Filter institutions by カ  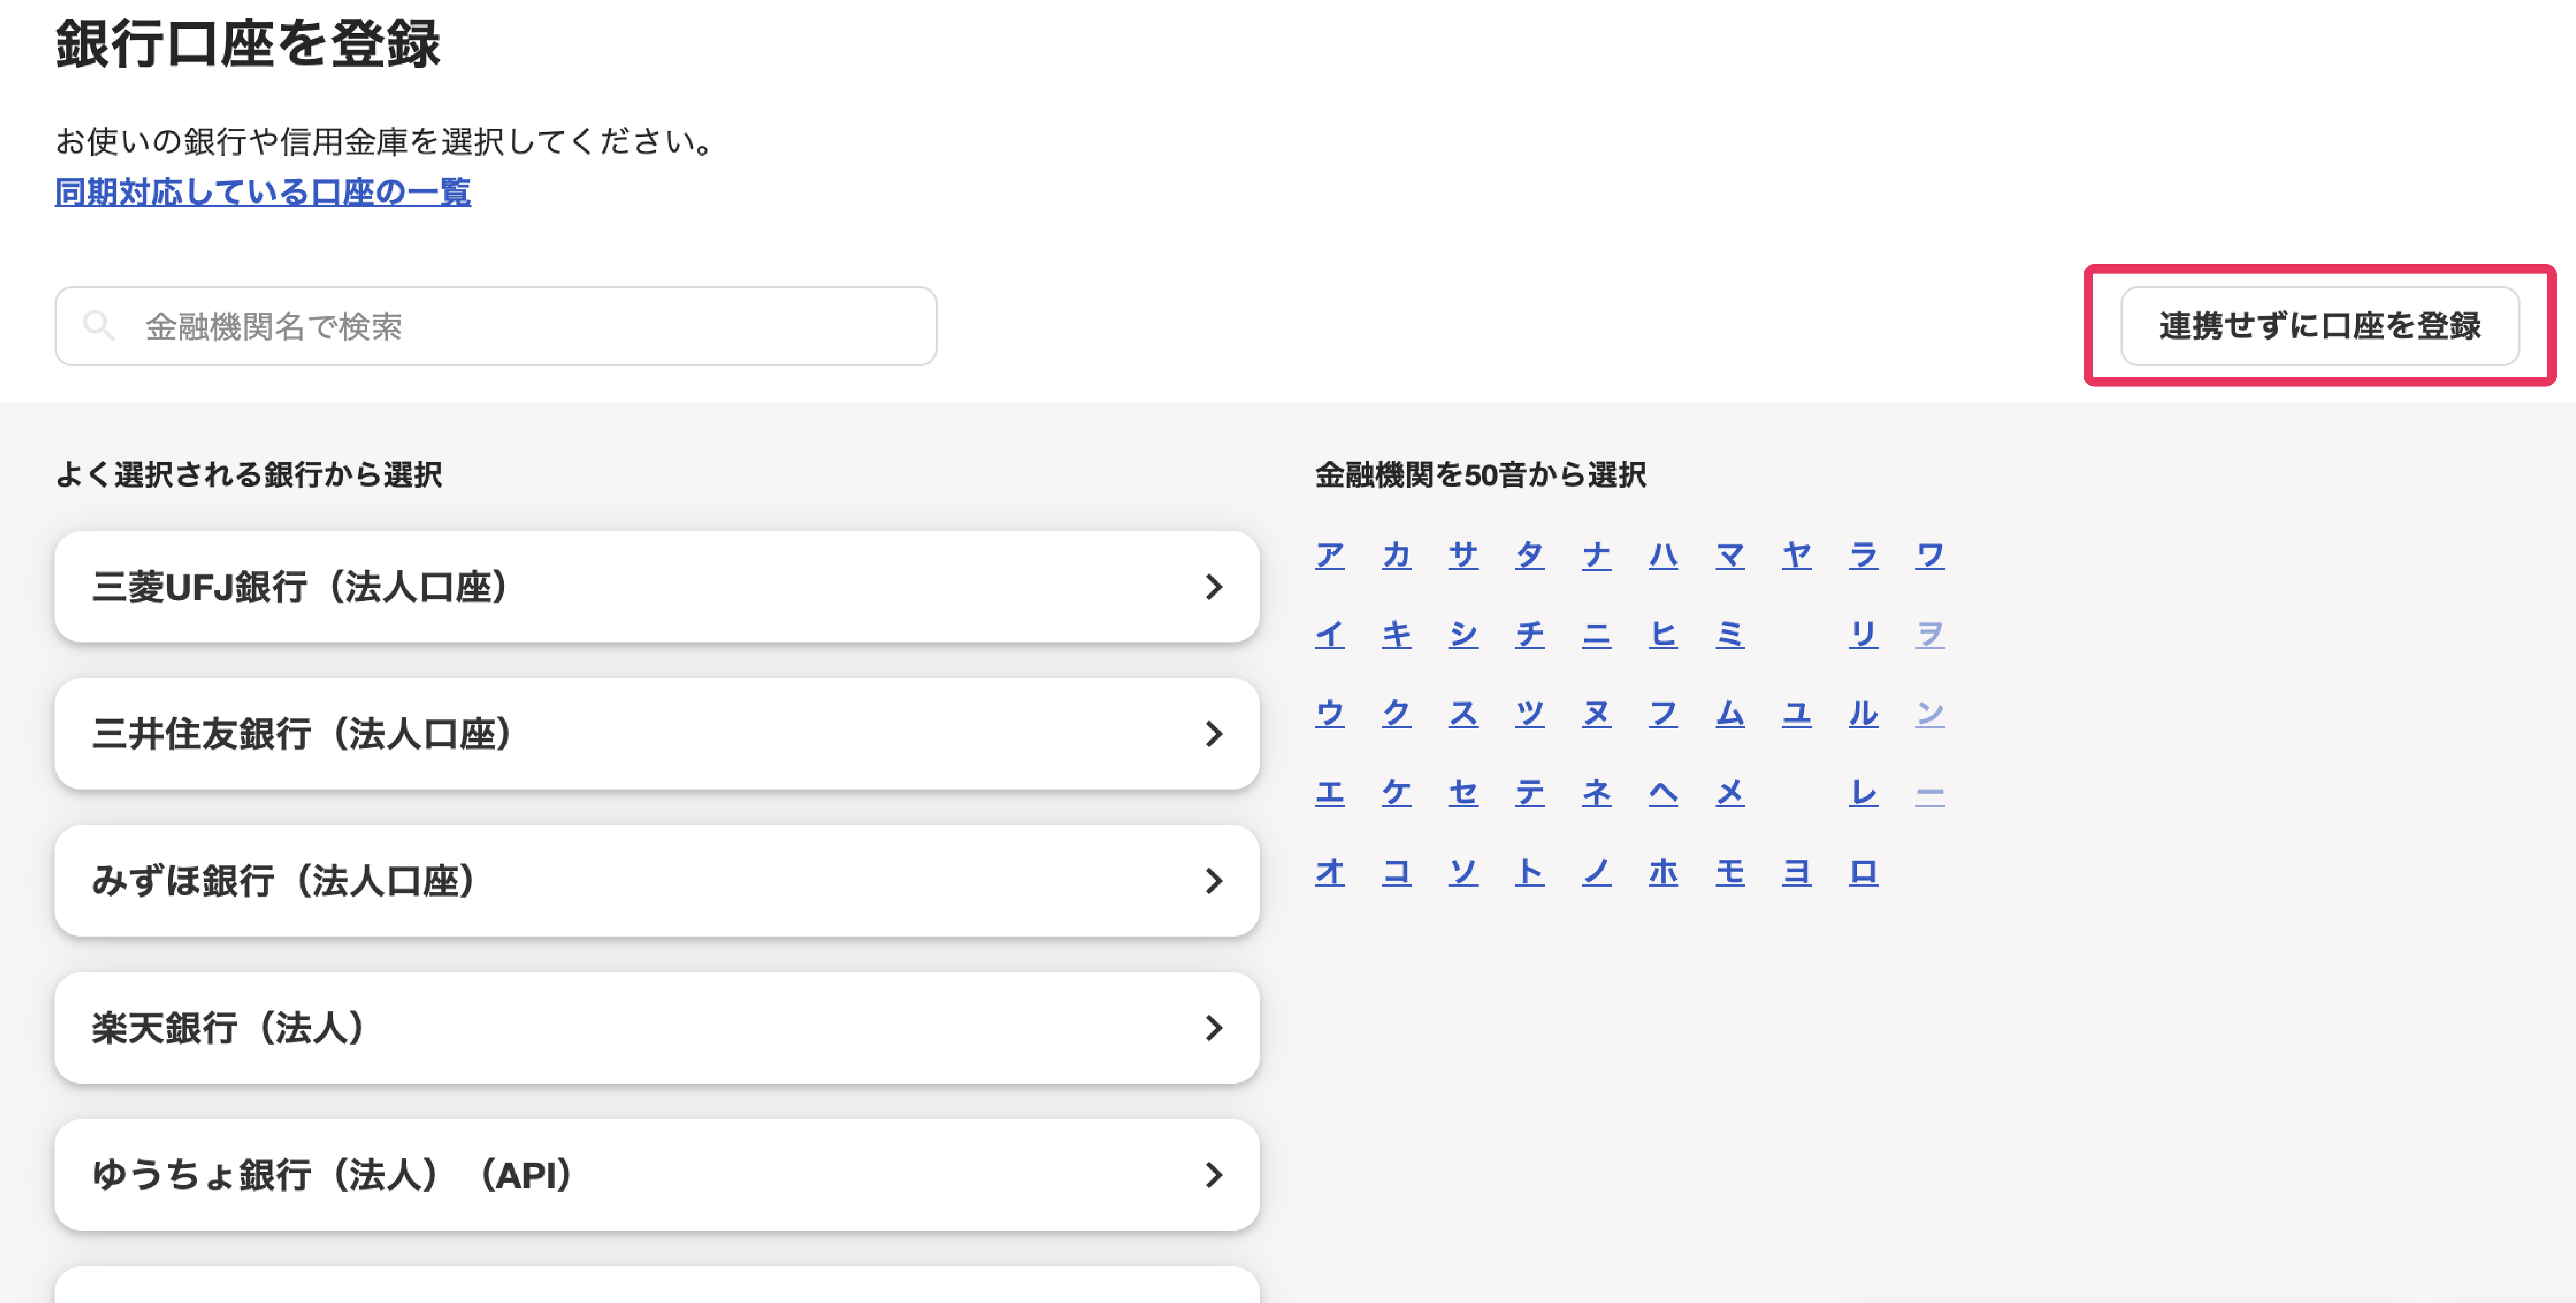click(x=1397, y=555)
